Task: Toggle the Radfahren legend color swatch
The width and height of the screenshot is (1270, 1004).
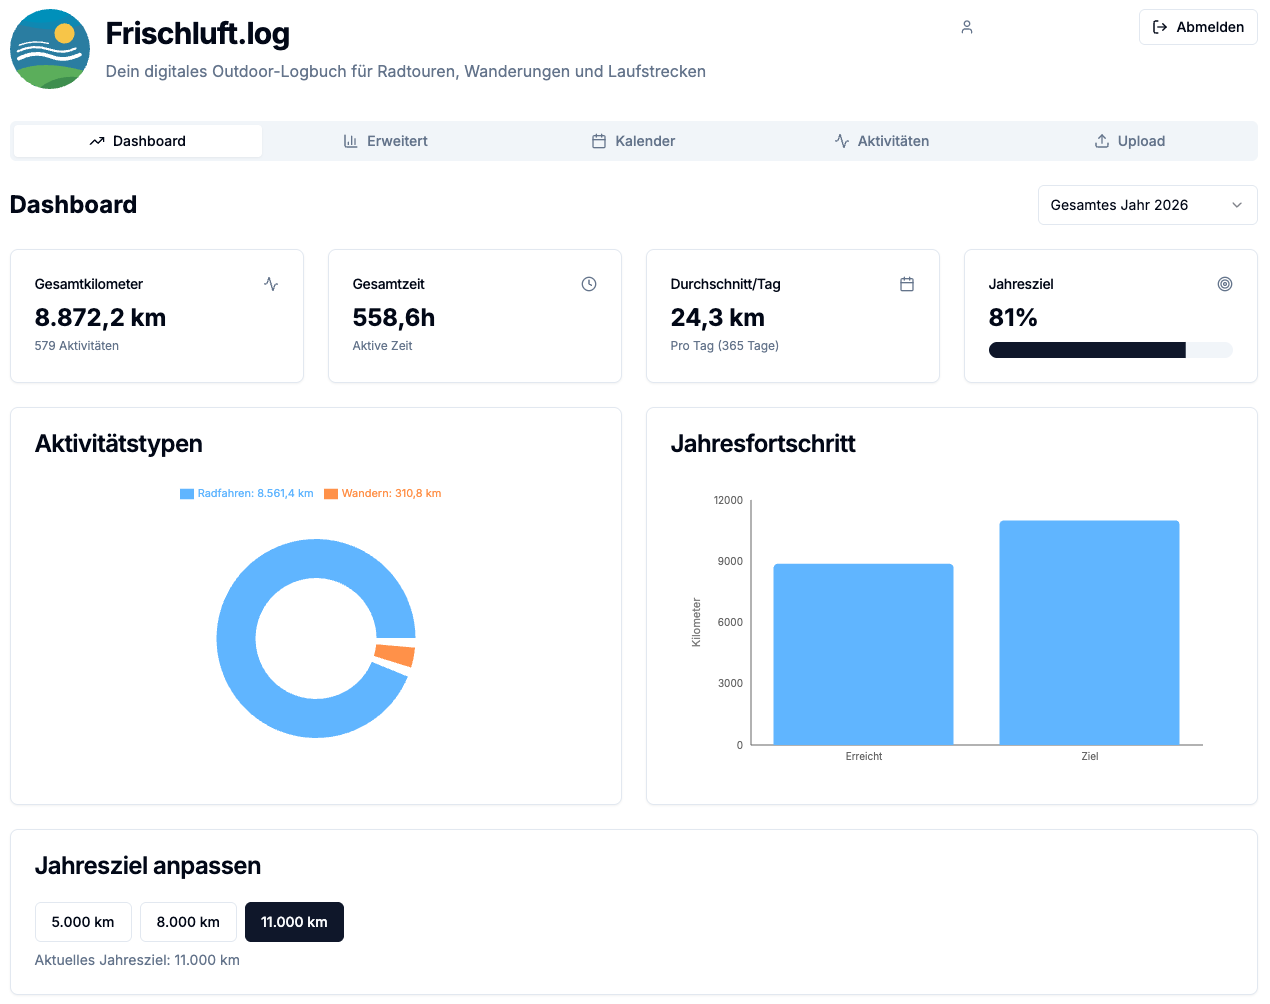Action: pos(187,494)
